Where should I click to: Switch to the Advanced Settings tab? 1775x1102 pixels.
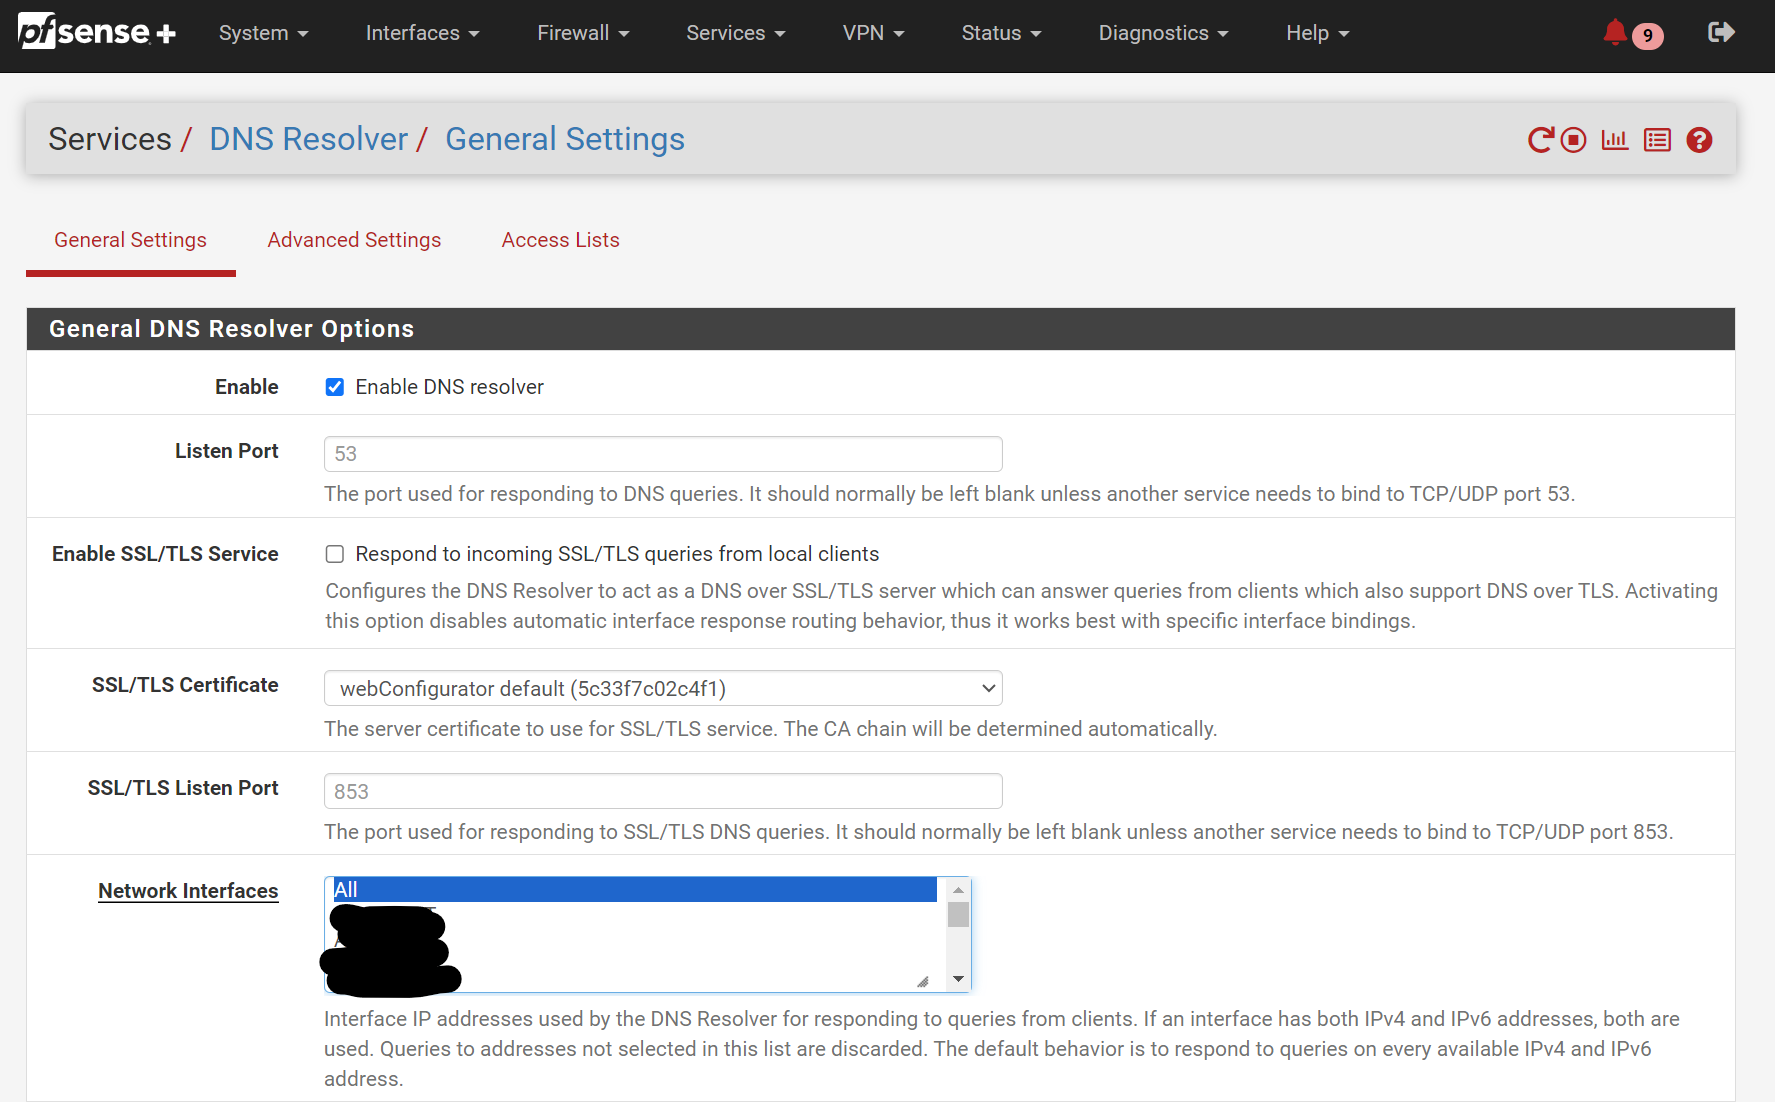354,240
